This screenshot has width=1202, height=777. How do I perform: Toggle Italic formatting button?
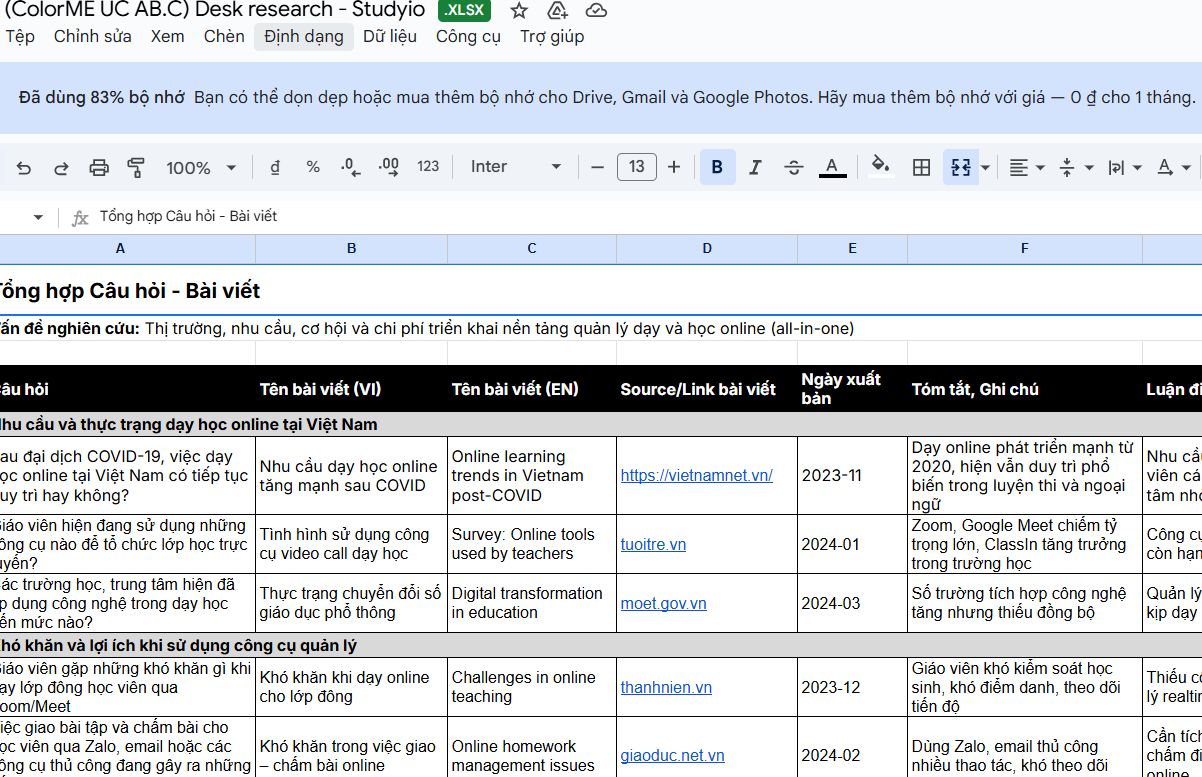pyautogui.click(x=755, y=167)
